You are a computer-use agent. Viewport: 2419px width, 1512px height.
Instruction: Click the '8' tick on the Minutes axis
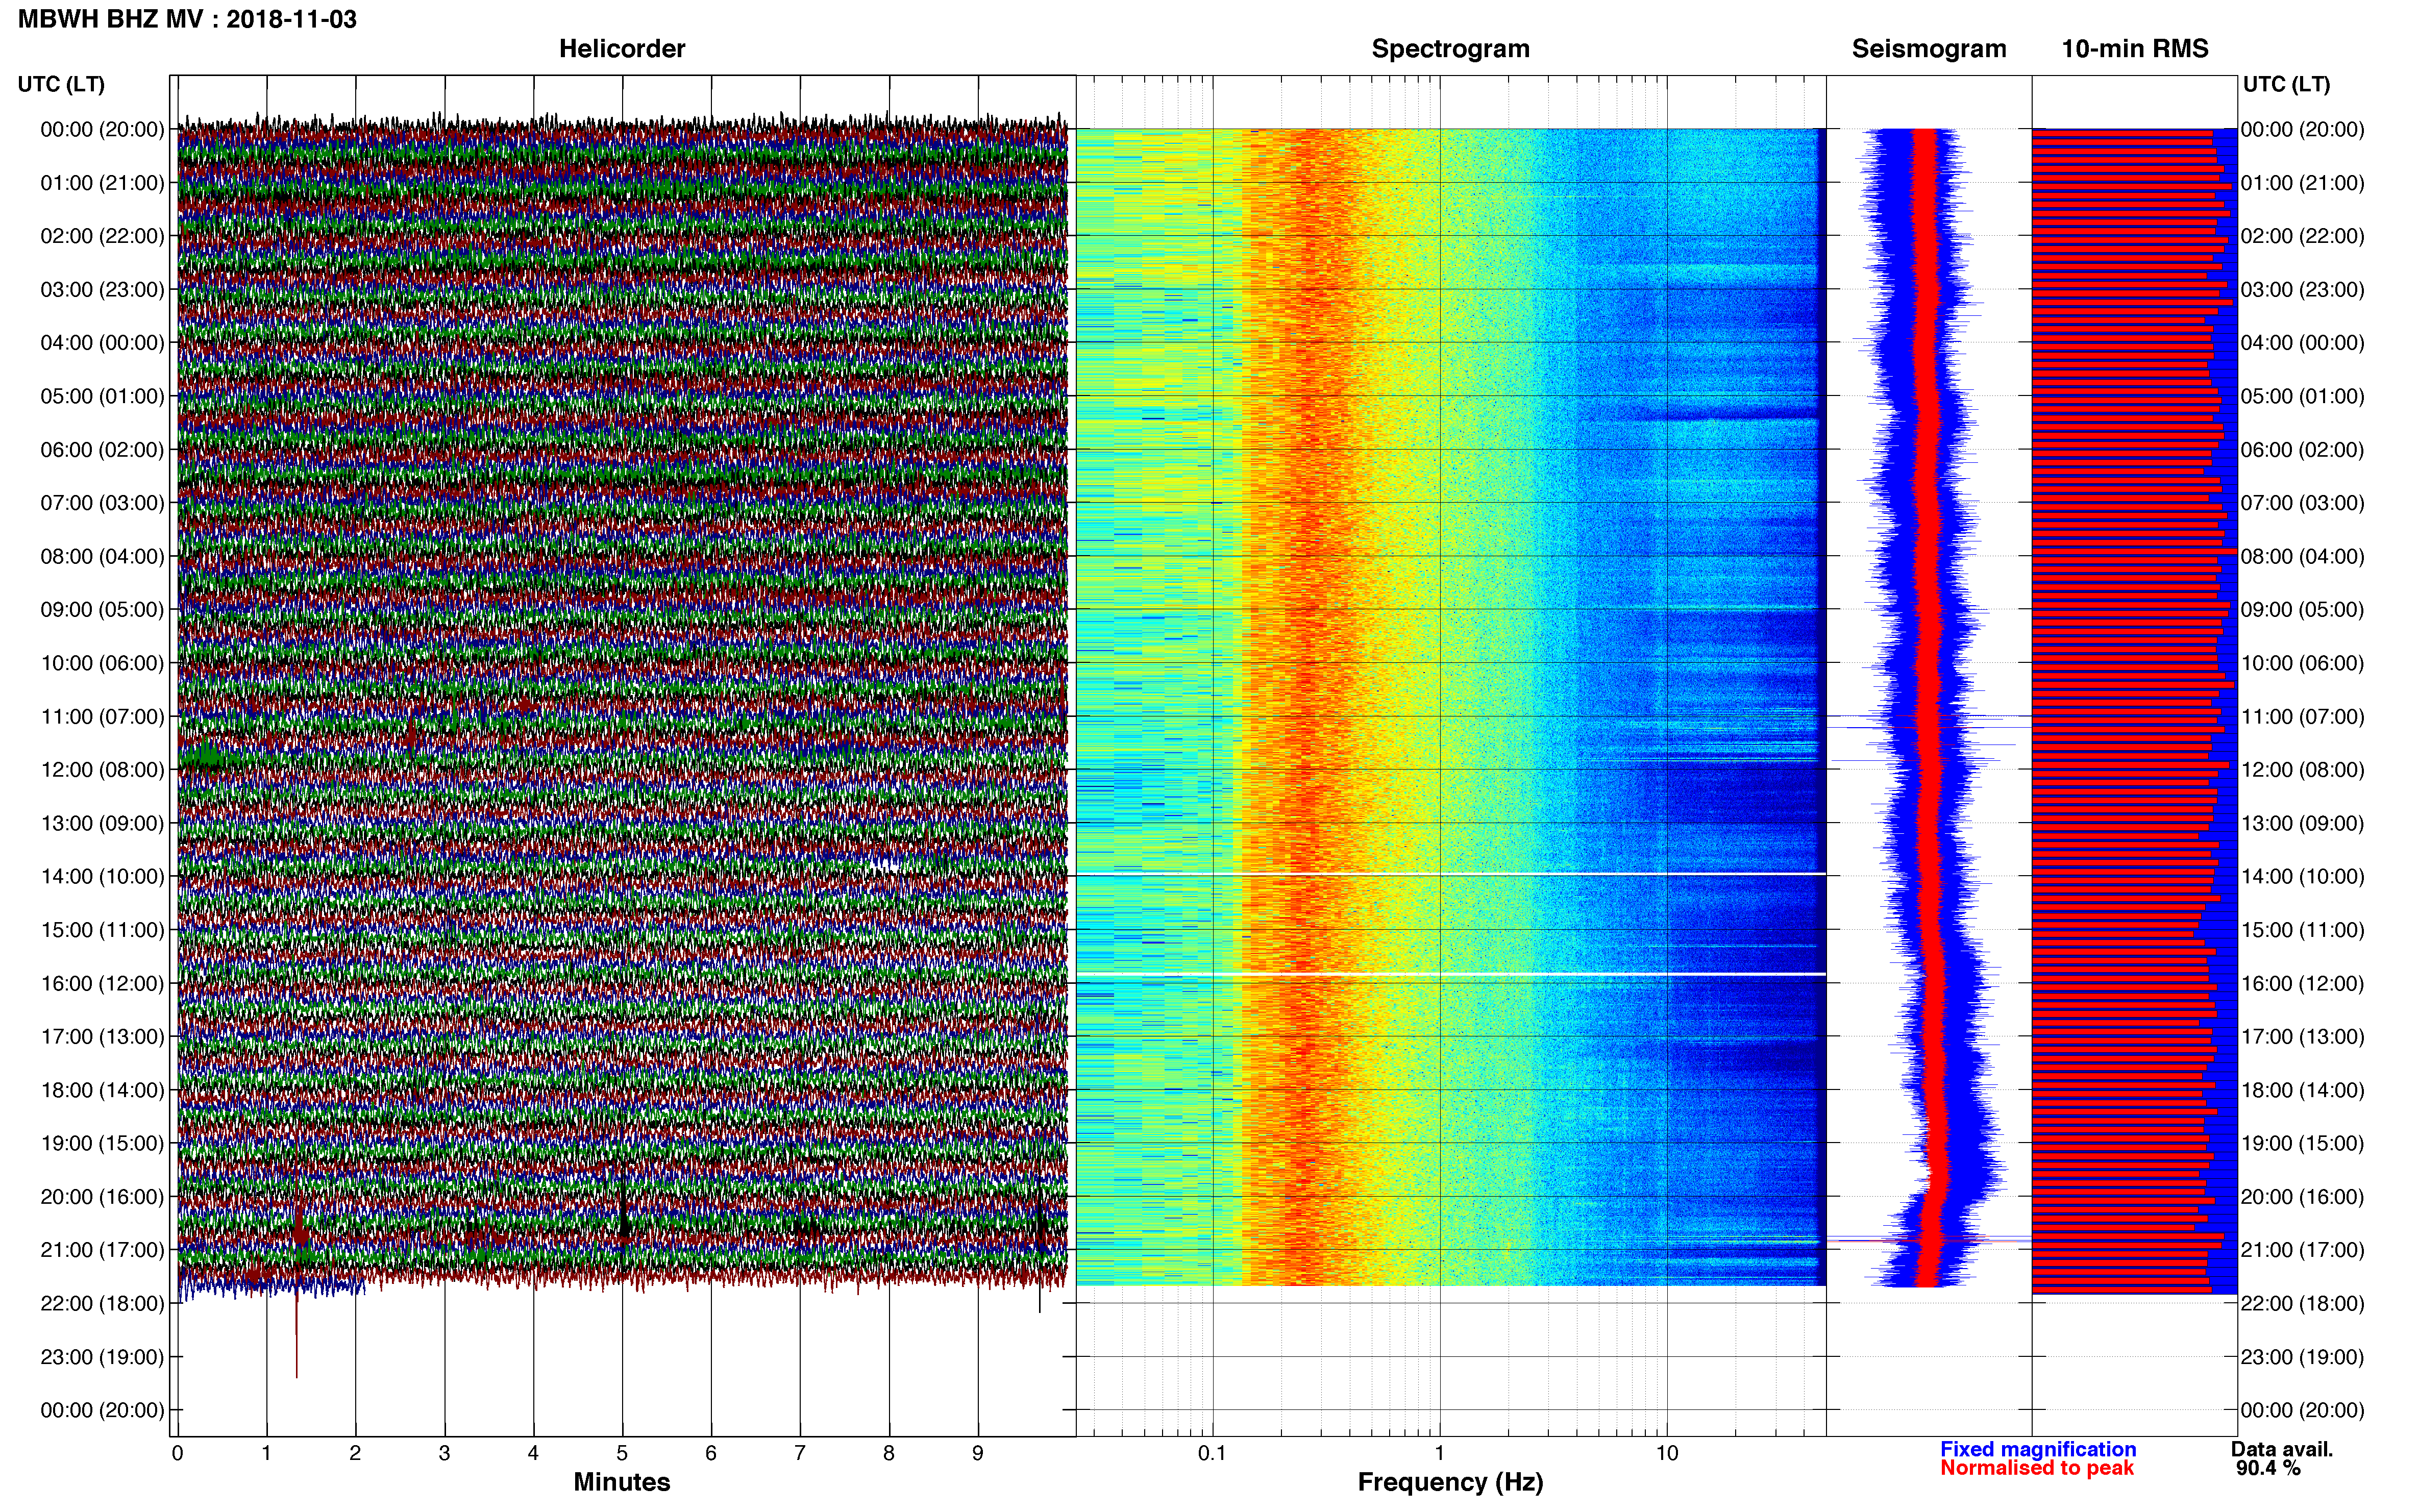(x=889, y=1454)
